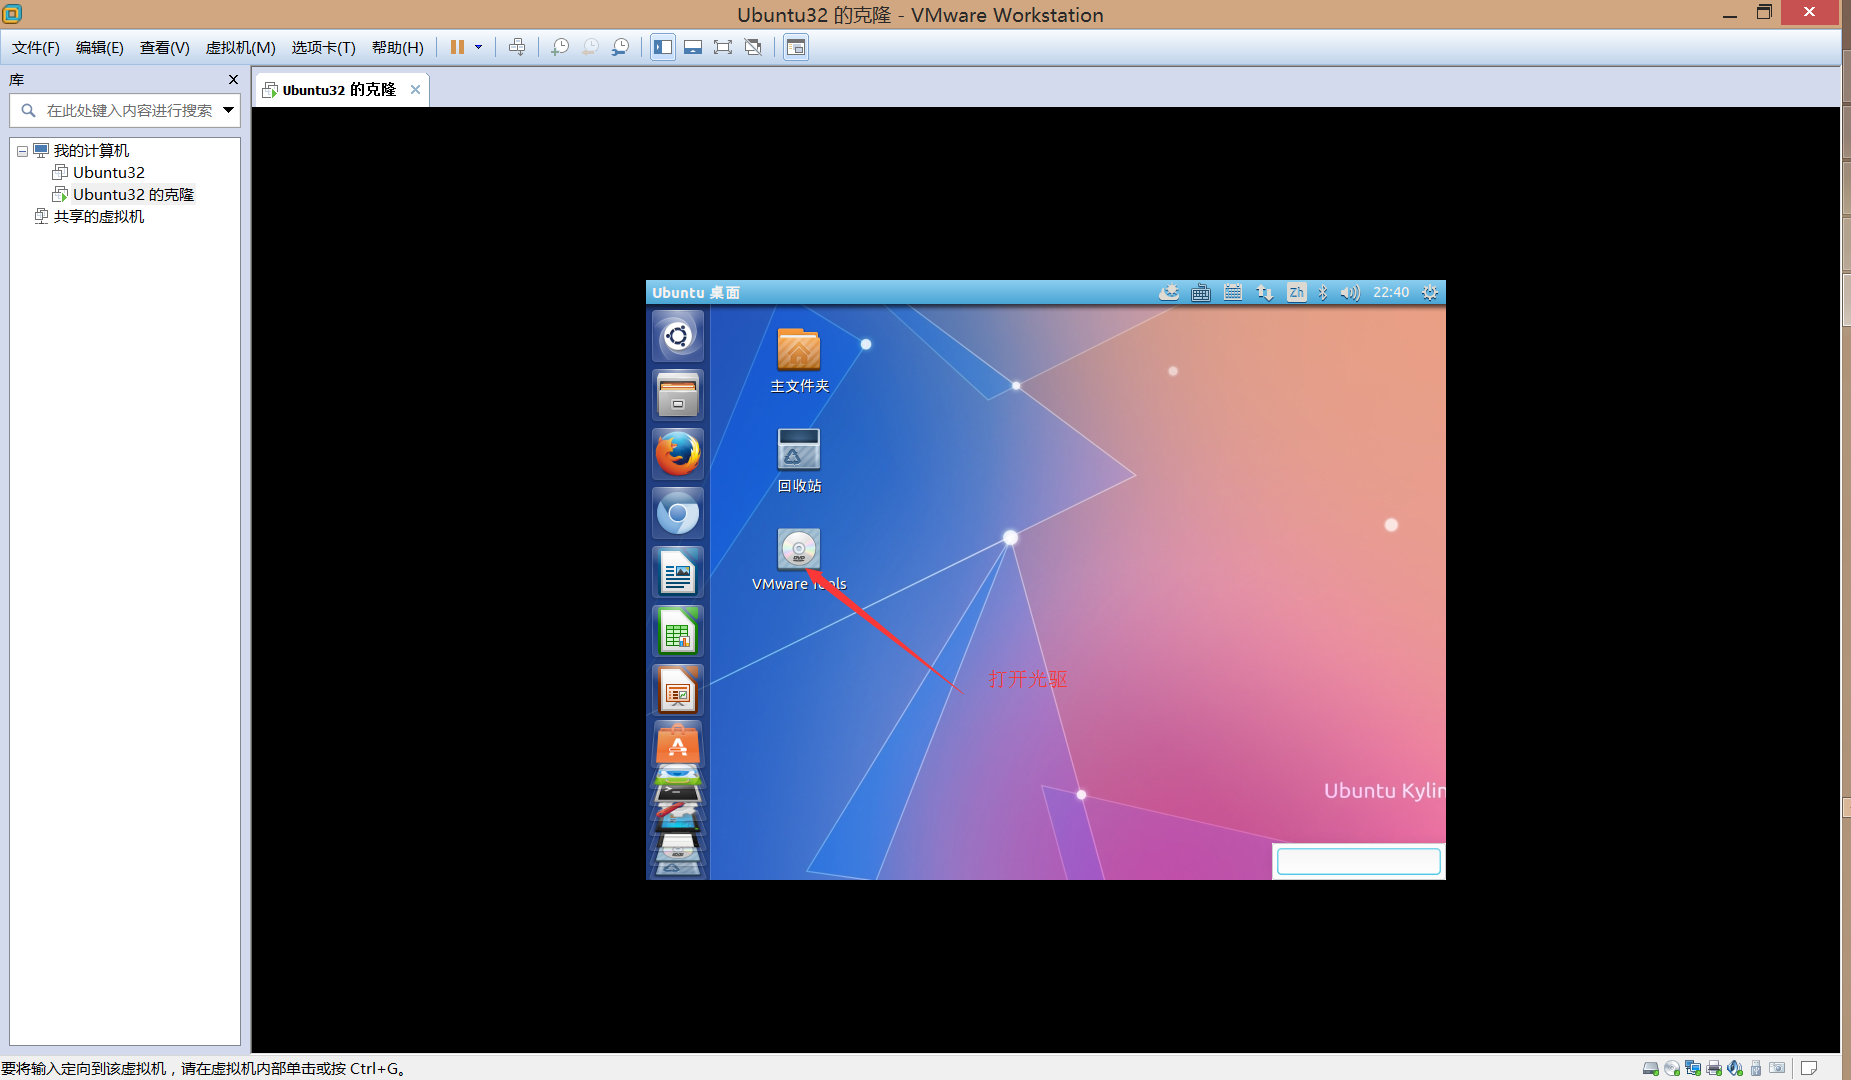Toggle the library sidebar view icon
The width and height of the screenshot is (1851, 1080).
tap(663, 47)
